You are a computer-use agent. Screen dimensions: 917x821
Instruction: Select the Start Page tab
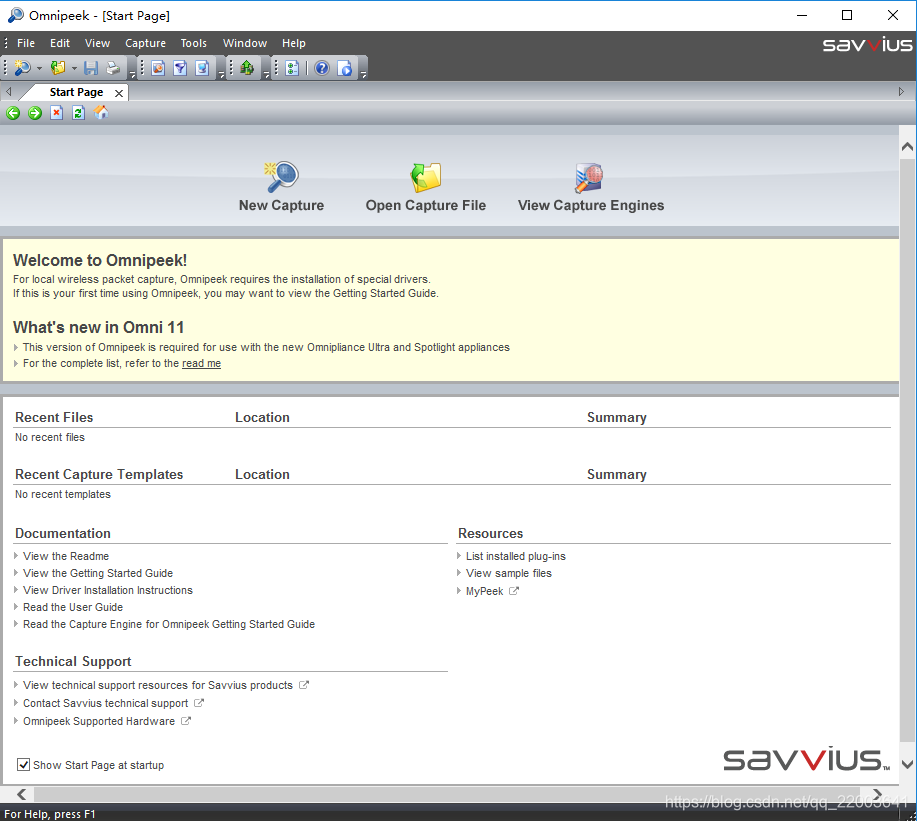76,92
